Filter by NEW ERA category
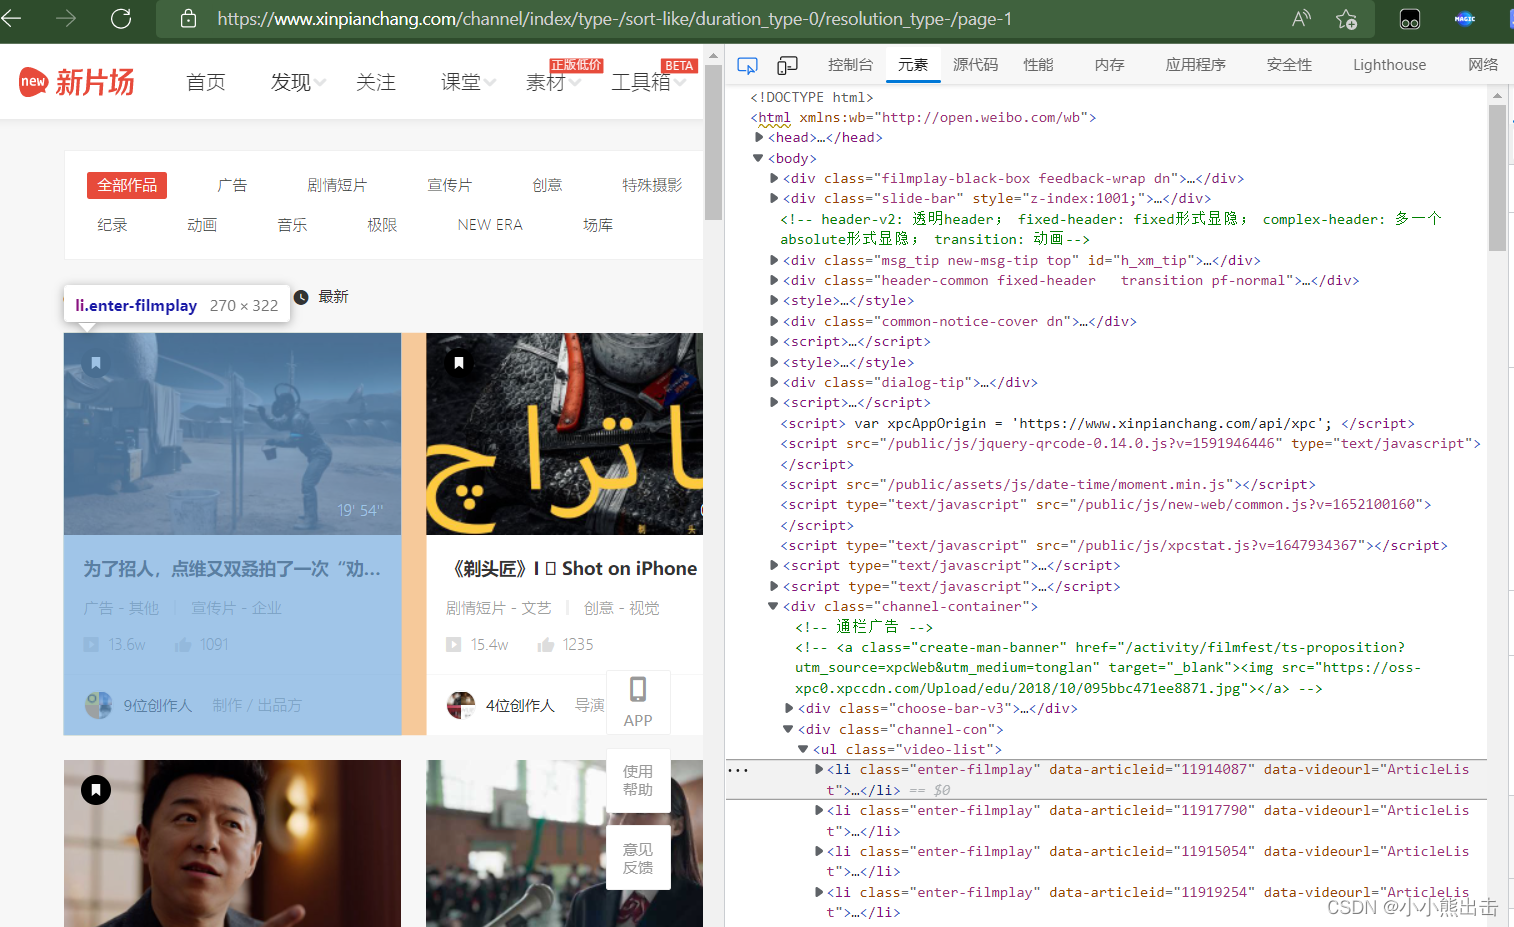The height and width of the screenshot is (927, 1514). click(490, 225)
